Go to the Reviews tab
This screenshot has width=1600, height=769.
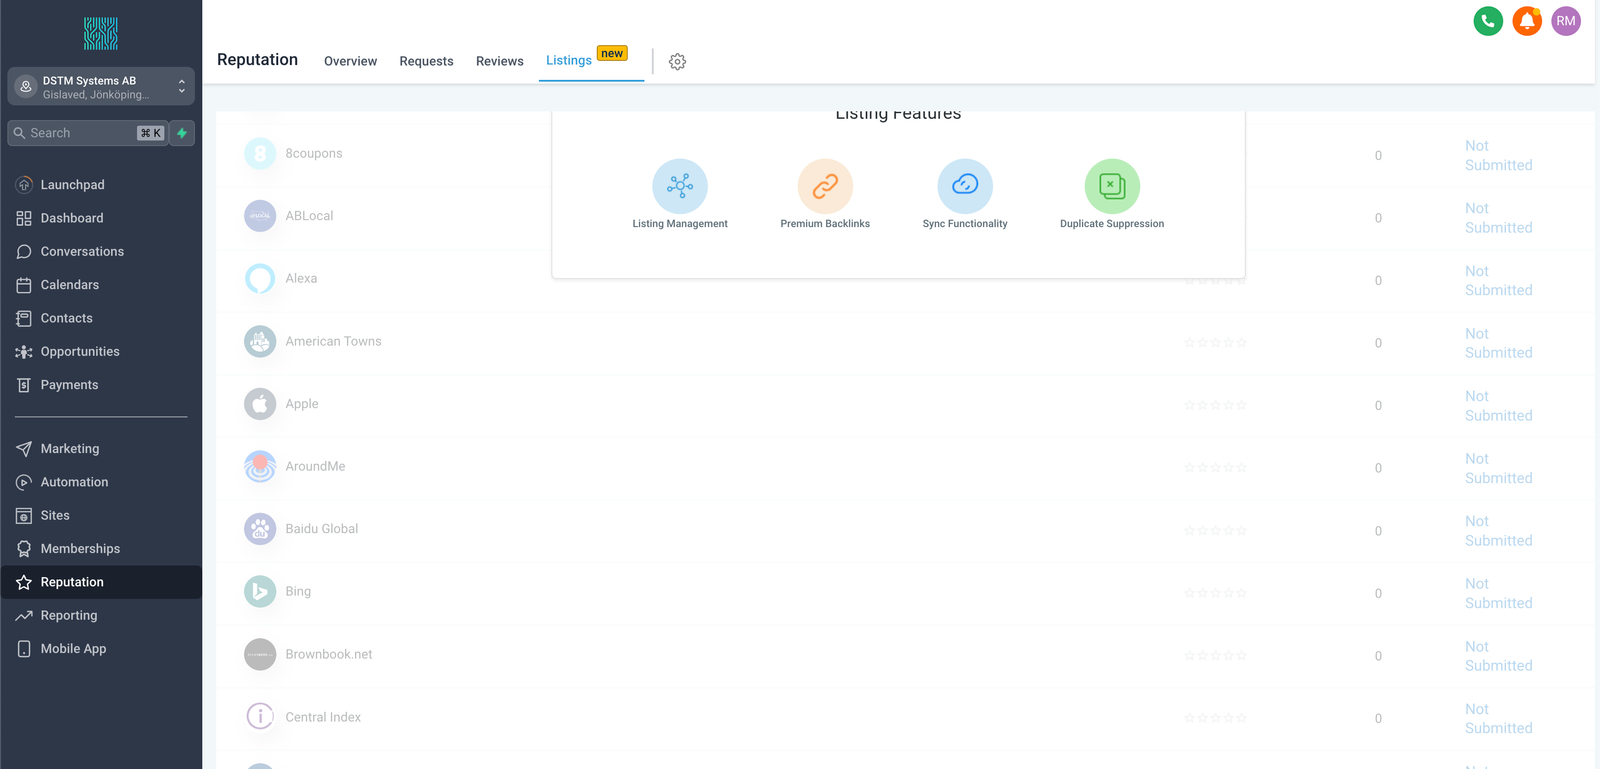[499, 62]
